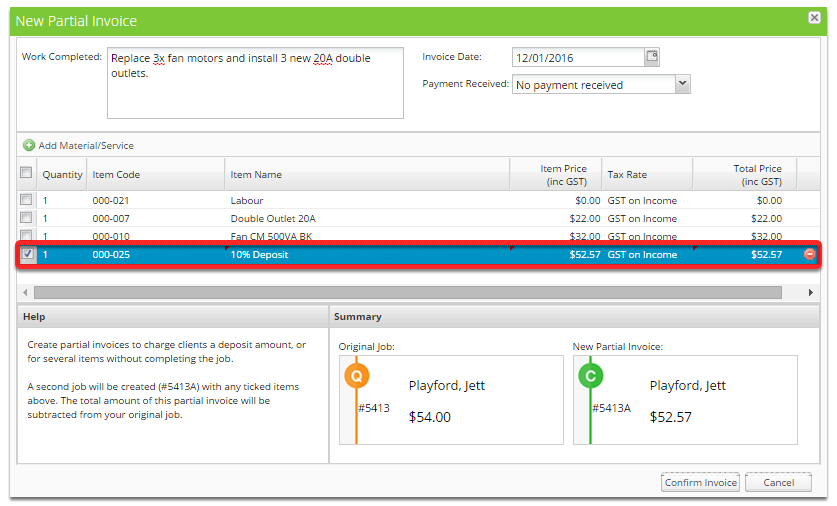Click the Summary panel header

(574, 317)
